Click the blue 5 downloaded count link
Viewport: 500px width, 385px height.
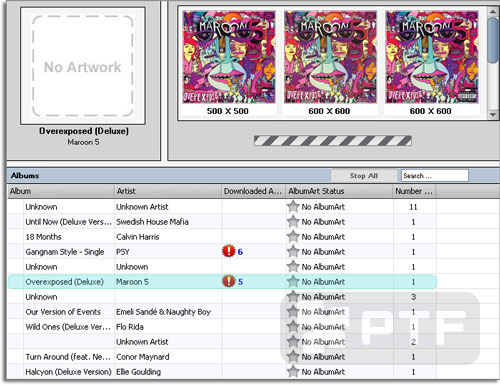tap(240, 282)
